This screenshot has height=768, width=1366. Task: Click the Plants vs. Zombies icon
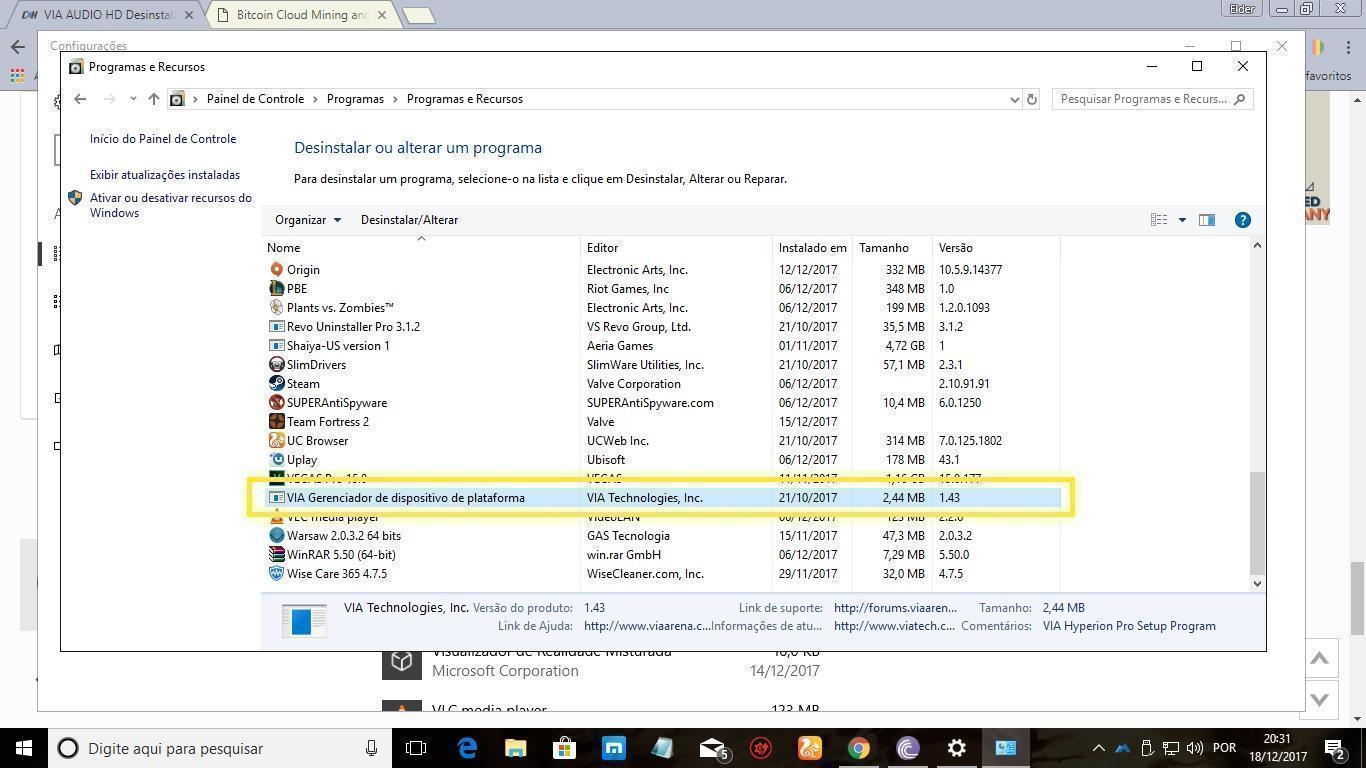(x=277, y=307)
